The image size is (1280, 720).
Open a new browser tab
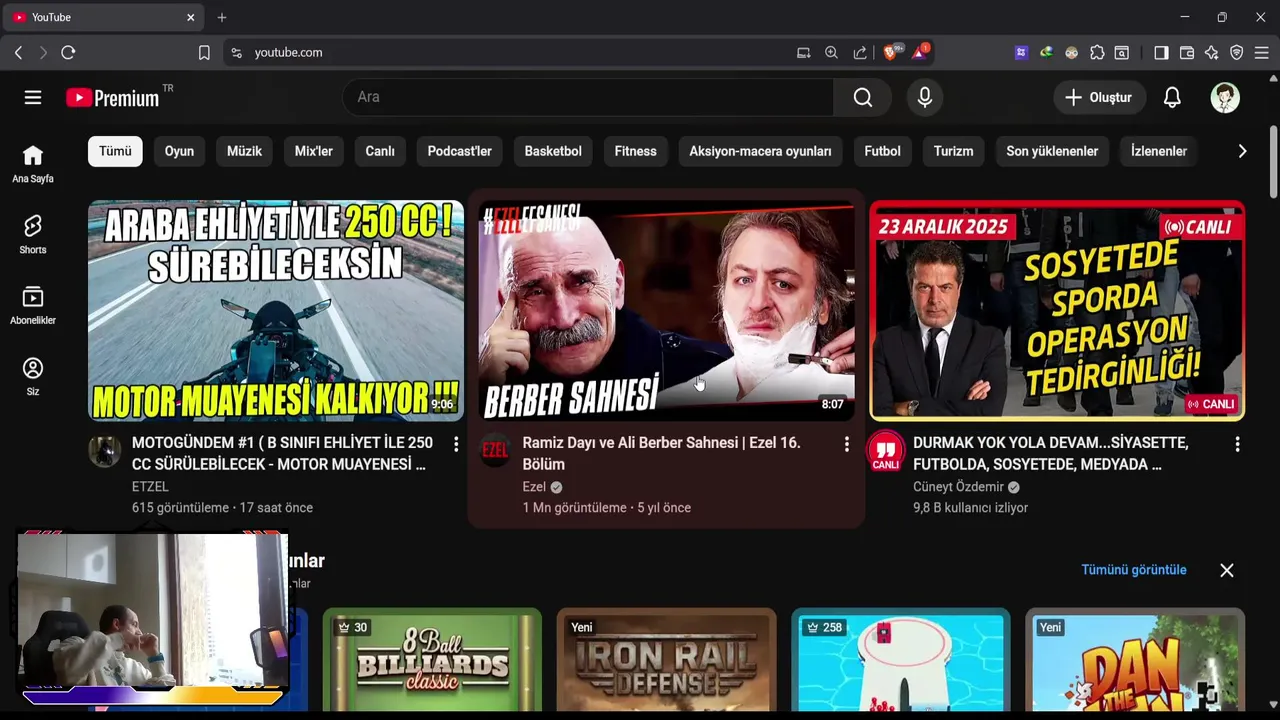pyautogui.click(x=222, y=17)
